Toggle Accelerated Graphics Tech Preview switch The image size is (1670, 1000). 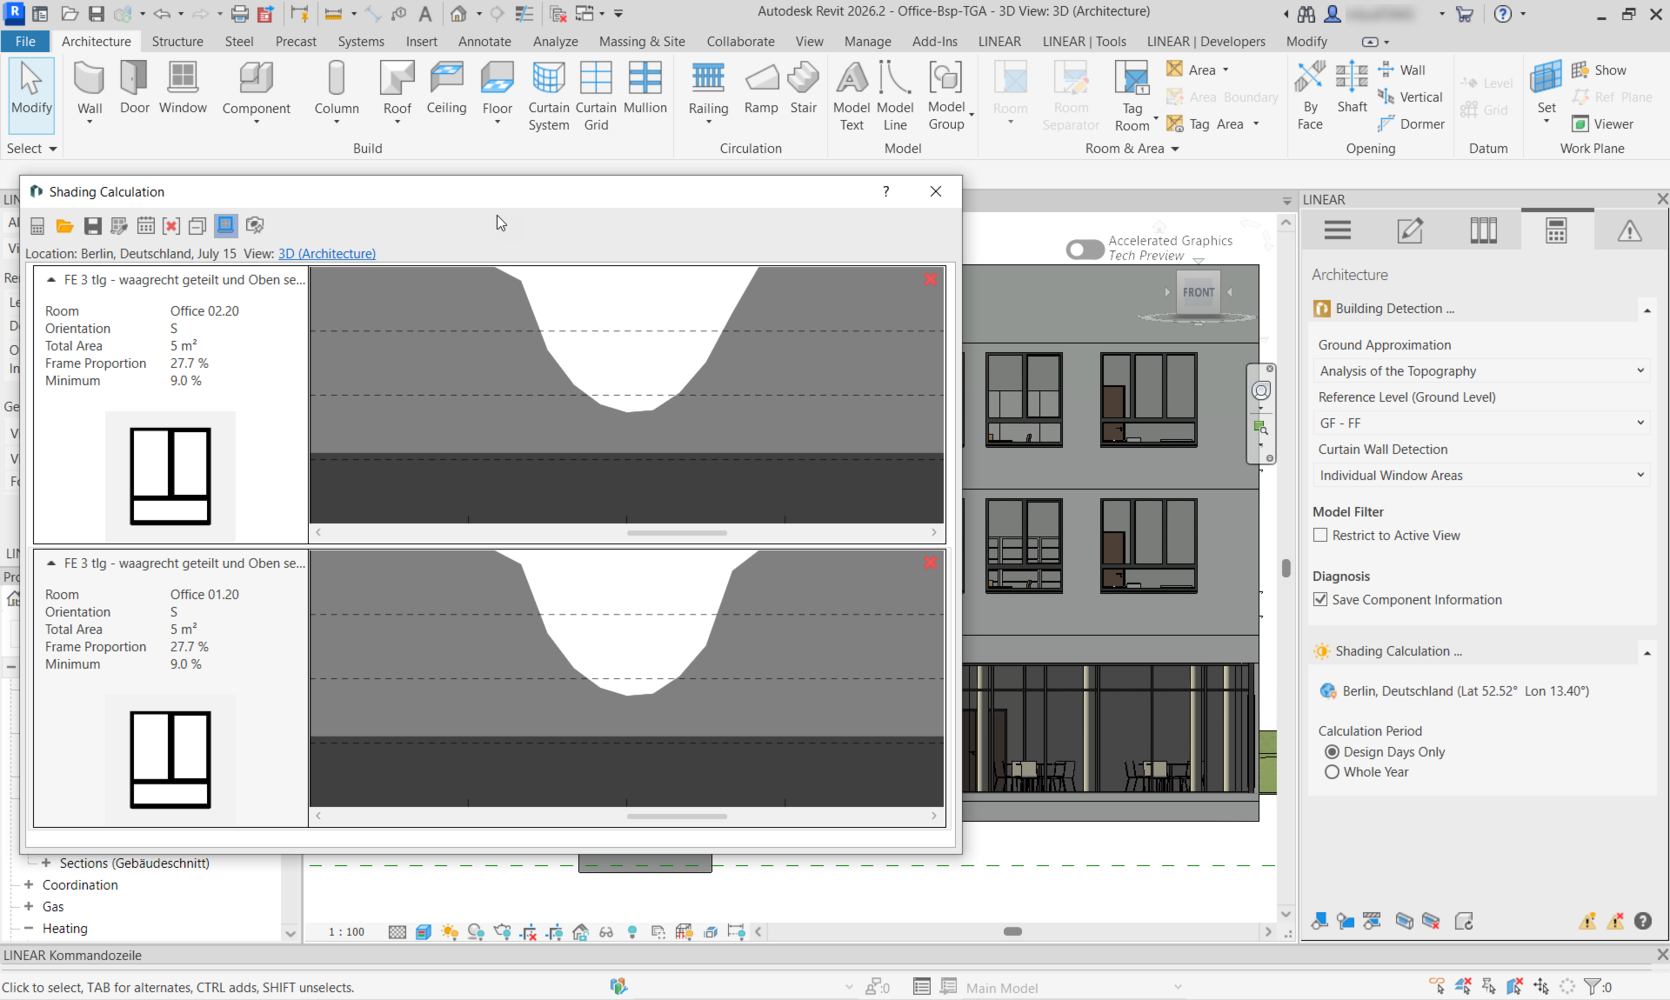click(1084, 249)
